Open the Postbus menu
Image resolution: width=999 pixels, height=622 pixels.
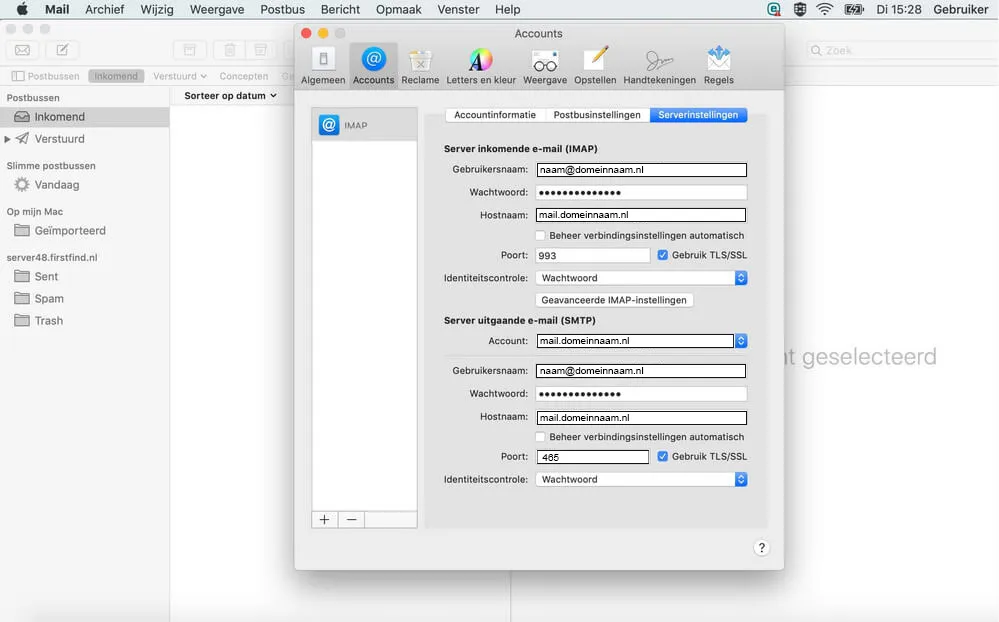point(282,9)
